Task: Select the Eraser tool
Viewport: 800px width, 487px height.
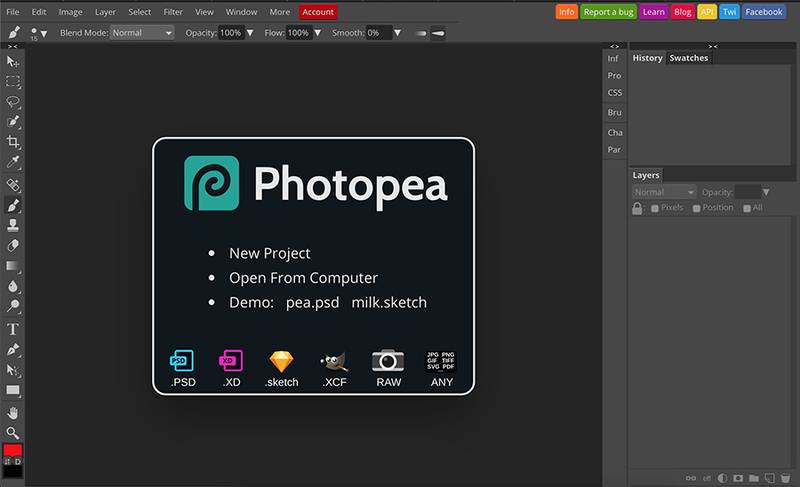Action: (13, 245)
